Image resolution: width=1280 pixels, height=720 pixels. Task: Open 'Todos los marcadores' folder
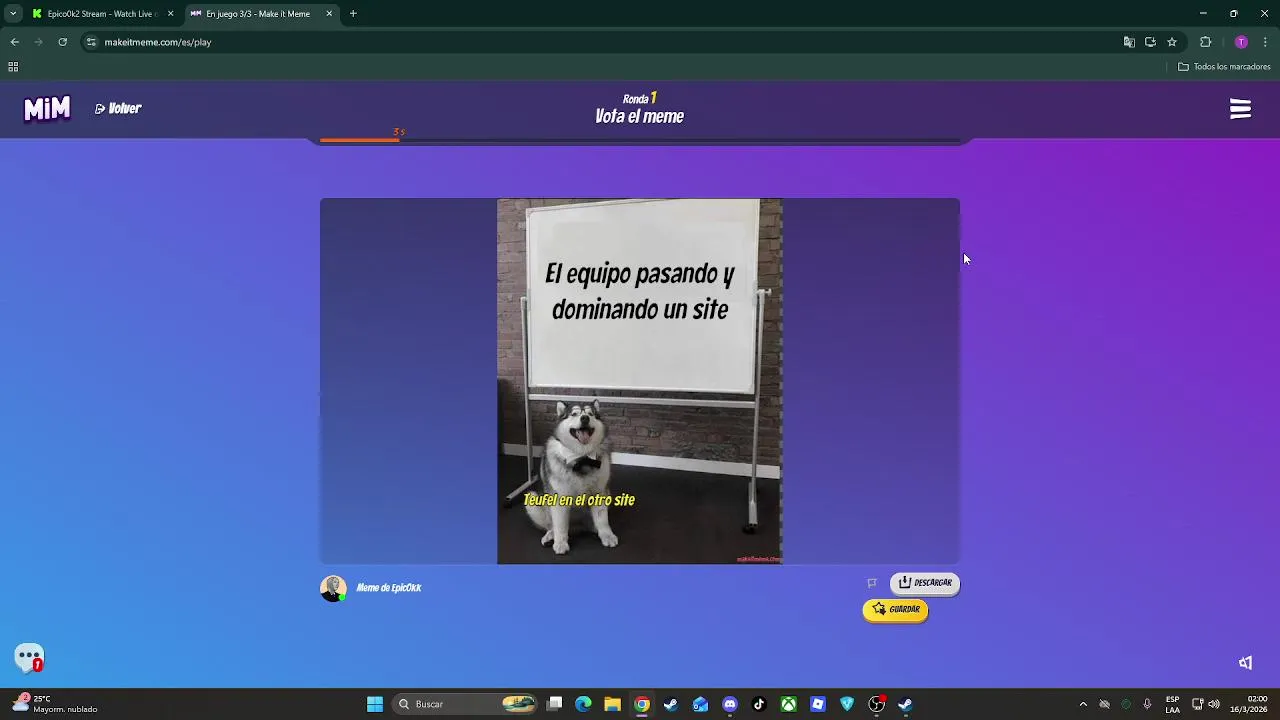pyautogui.click(x=1224, y=67)
